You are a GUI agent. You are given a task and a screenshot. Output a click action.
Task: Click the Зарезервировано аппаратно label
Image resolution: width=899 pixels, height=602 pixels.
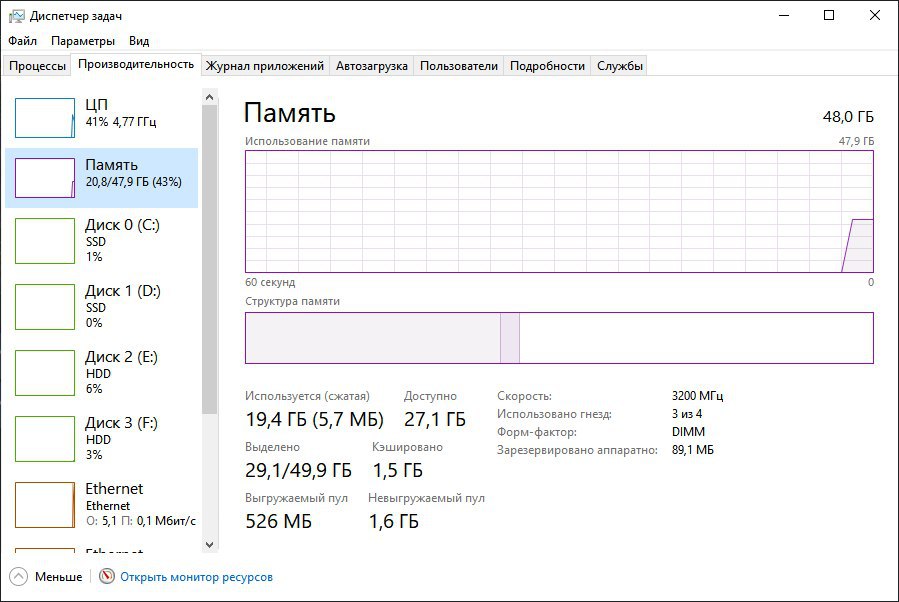point(577,450)
